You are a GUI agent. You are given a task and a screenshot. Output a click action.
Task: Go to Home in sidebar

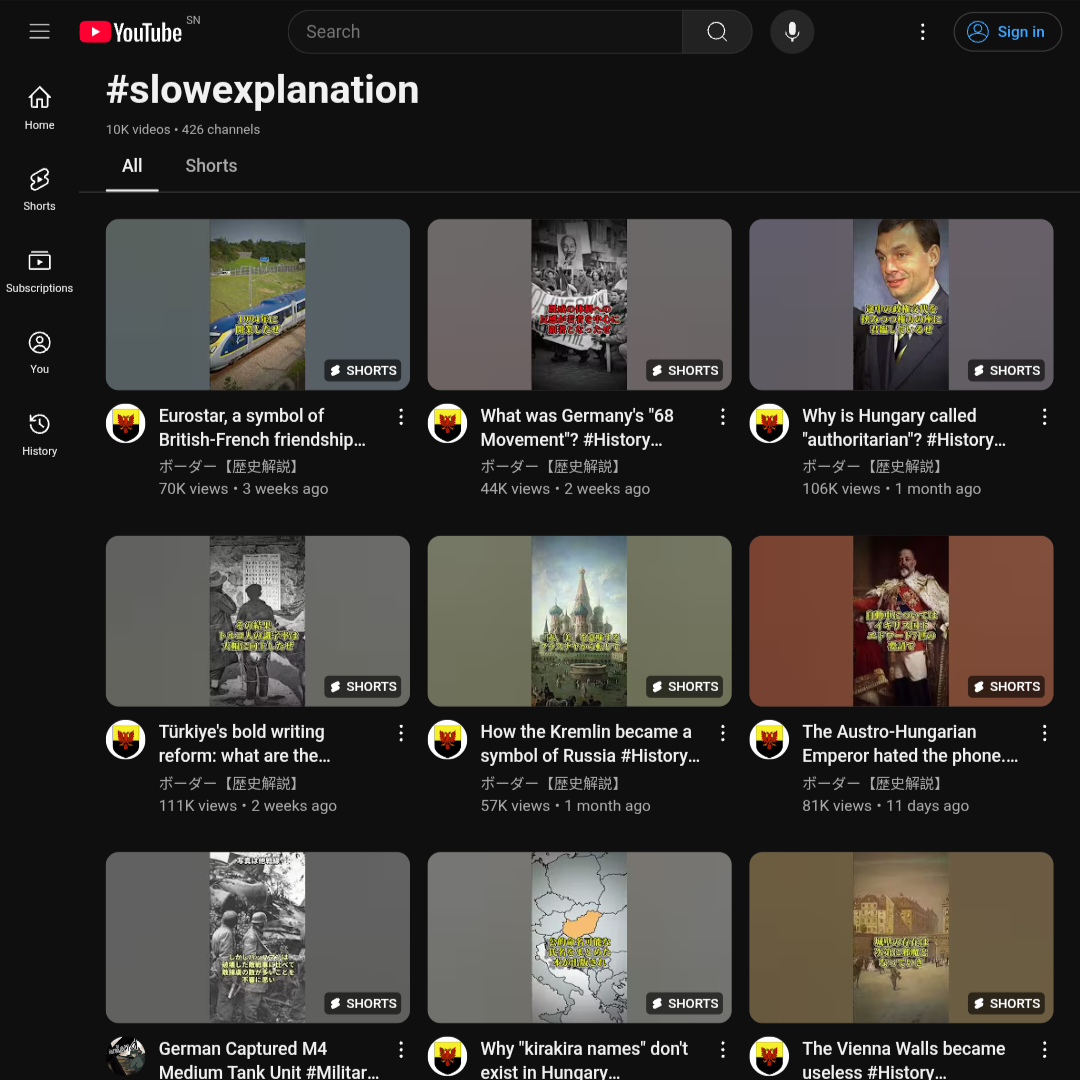click(x=39, y=108)
